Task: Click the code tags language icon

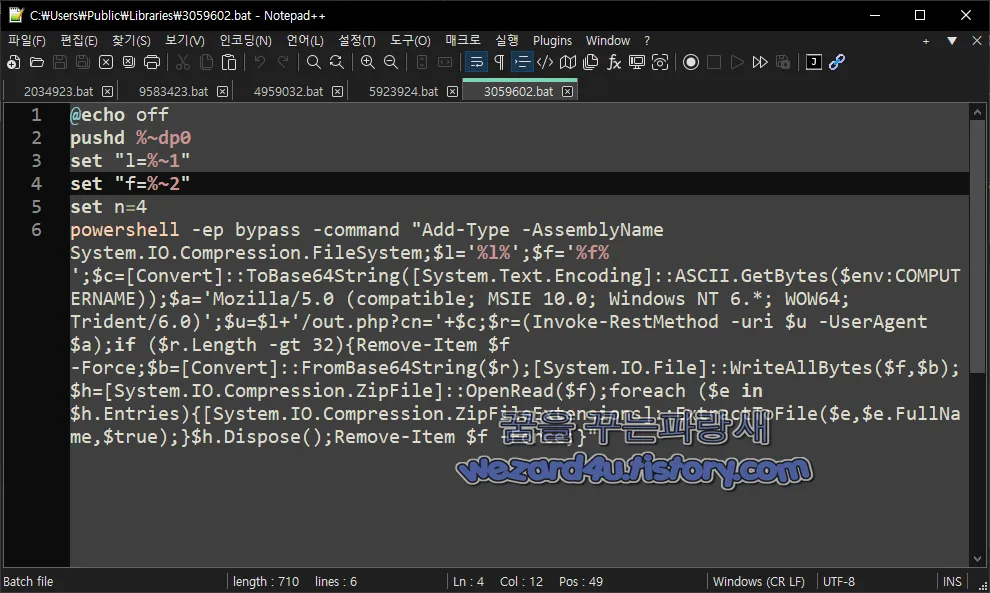Action: pos(545,62)
